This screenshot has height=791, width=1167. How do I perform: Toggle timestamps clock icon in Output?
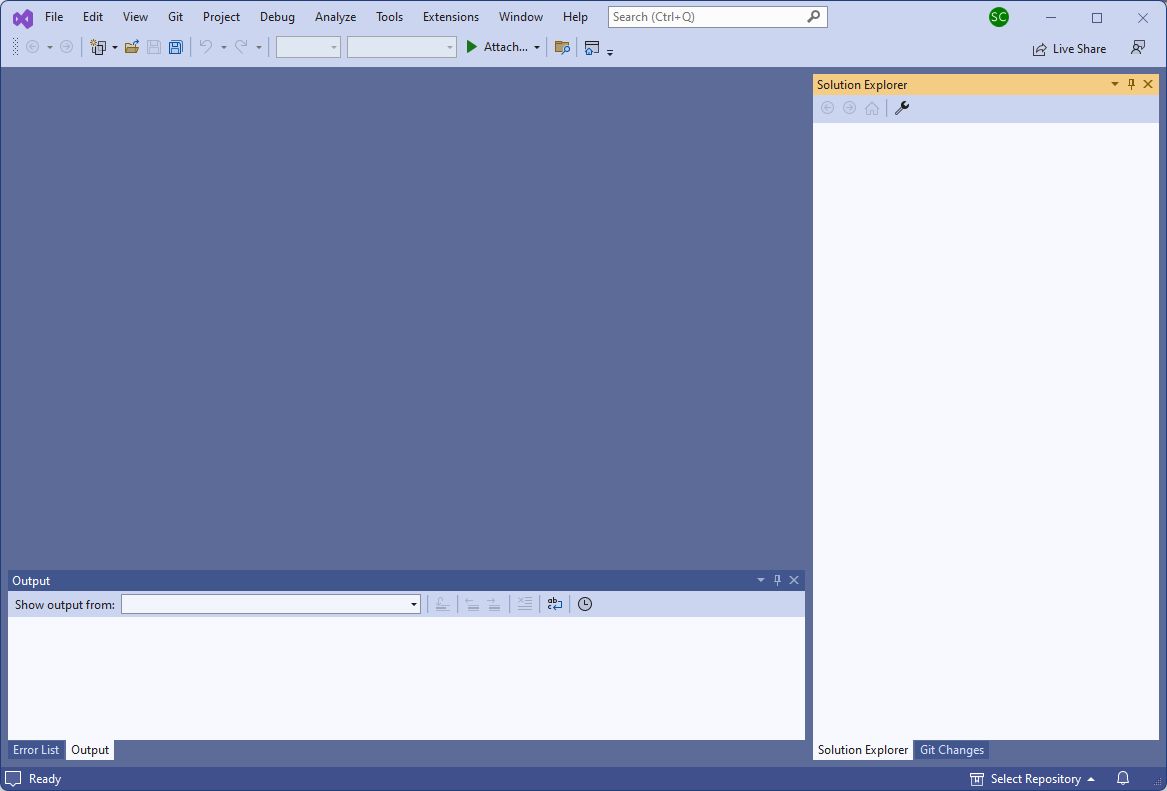pyautogui.click(x=585, y=604)
